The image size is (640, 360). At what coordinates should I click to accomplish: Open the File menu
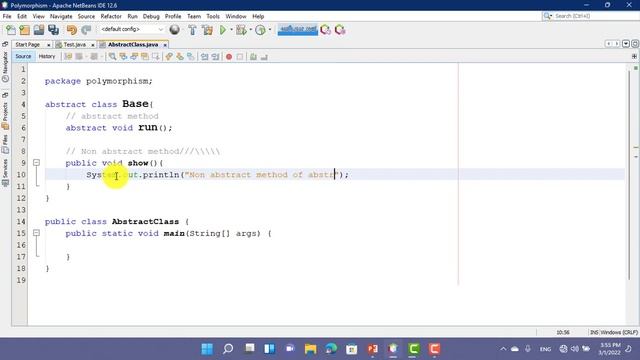7,16
